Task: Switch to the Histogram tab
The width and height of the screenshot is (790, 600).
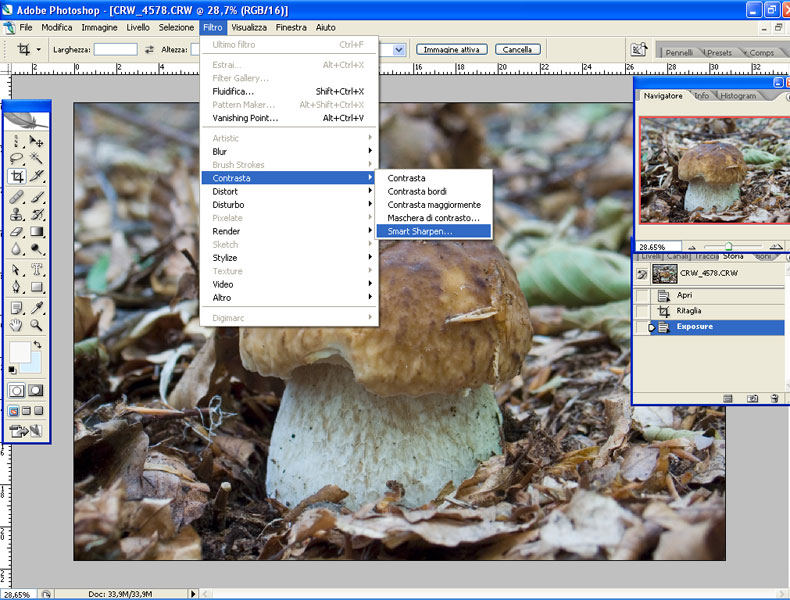Action: click(x=738, y=96)
